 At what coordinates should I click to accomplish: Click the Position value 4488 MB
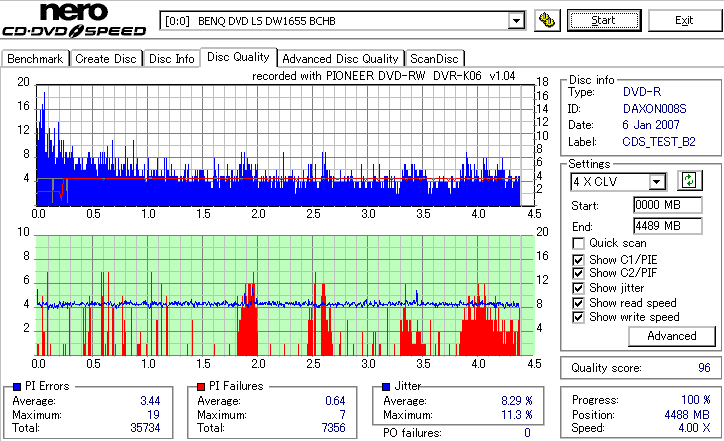point(687,414)
